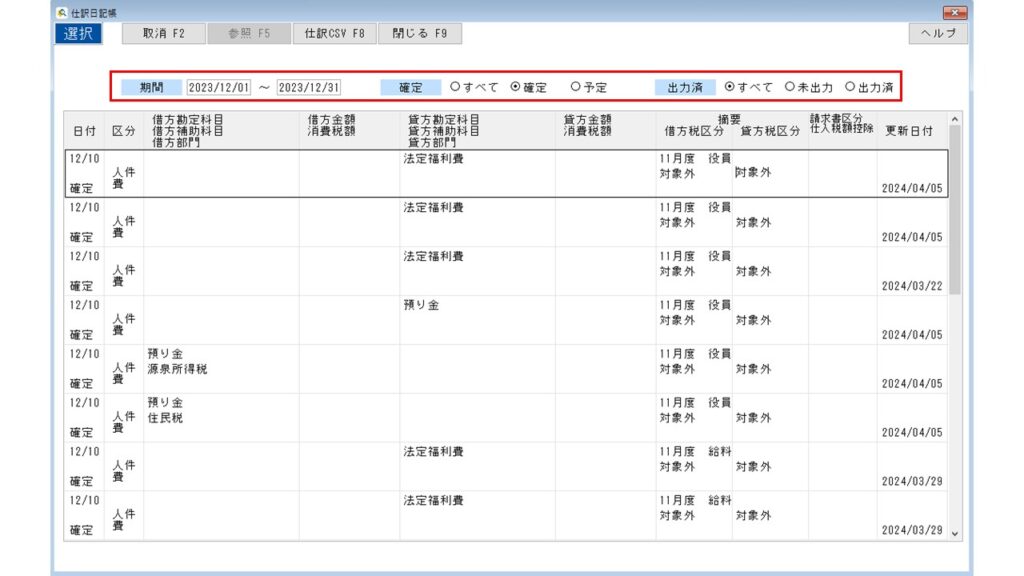
Task: Click the 更新日付 column header
Action: coord(909,131)
